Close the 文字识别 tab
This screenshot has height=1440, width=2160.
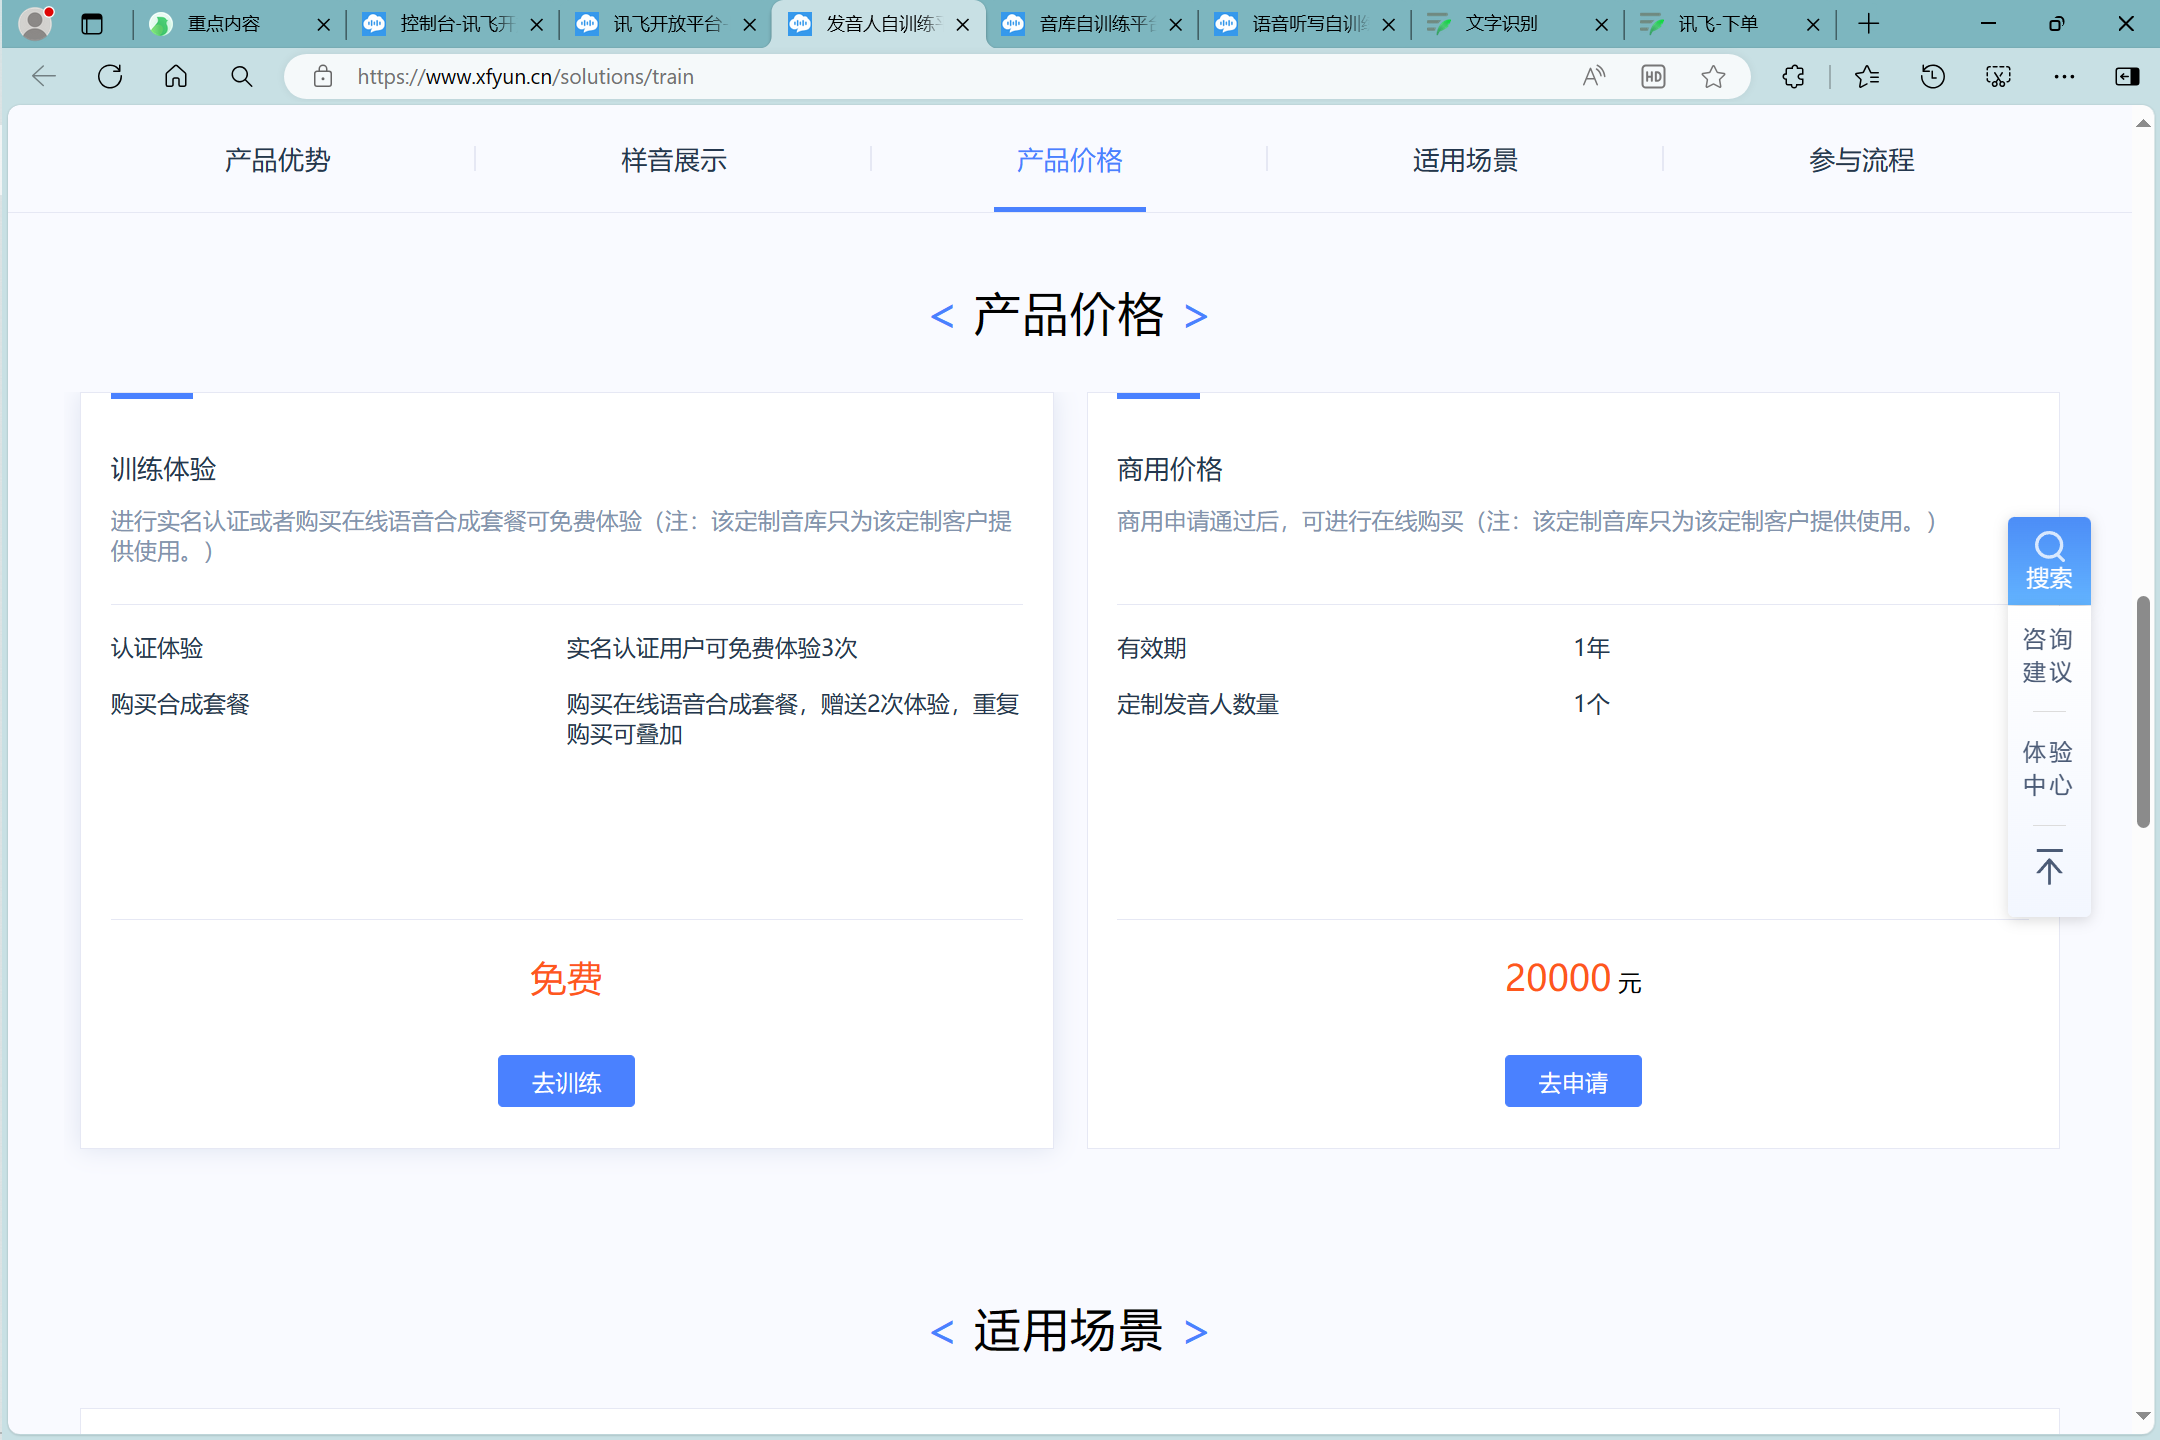click(x=1601, y=24)
